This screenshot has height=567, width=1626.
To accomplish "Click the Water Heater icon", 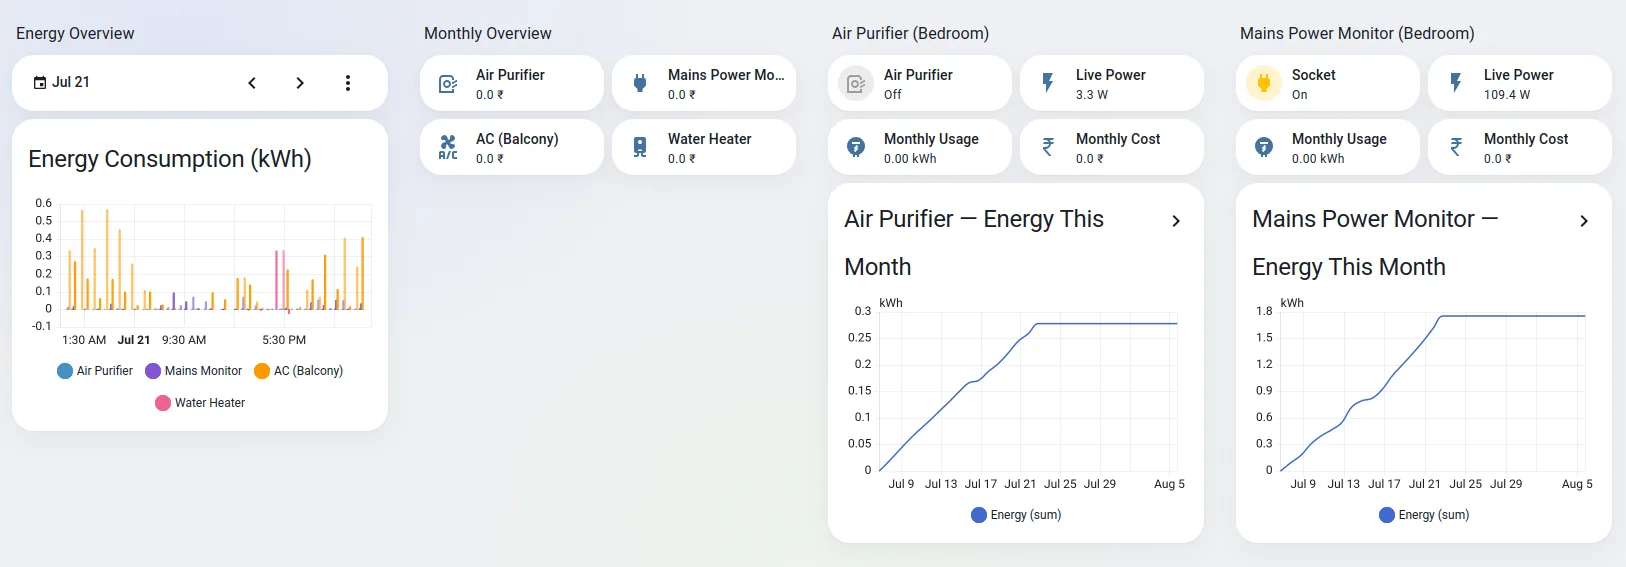I will click(x=640, y=148).
